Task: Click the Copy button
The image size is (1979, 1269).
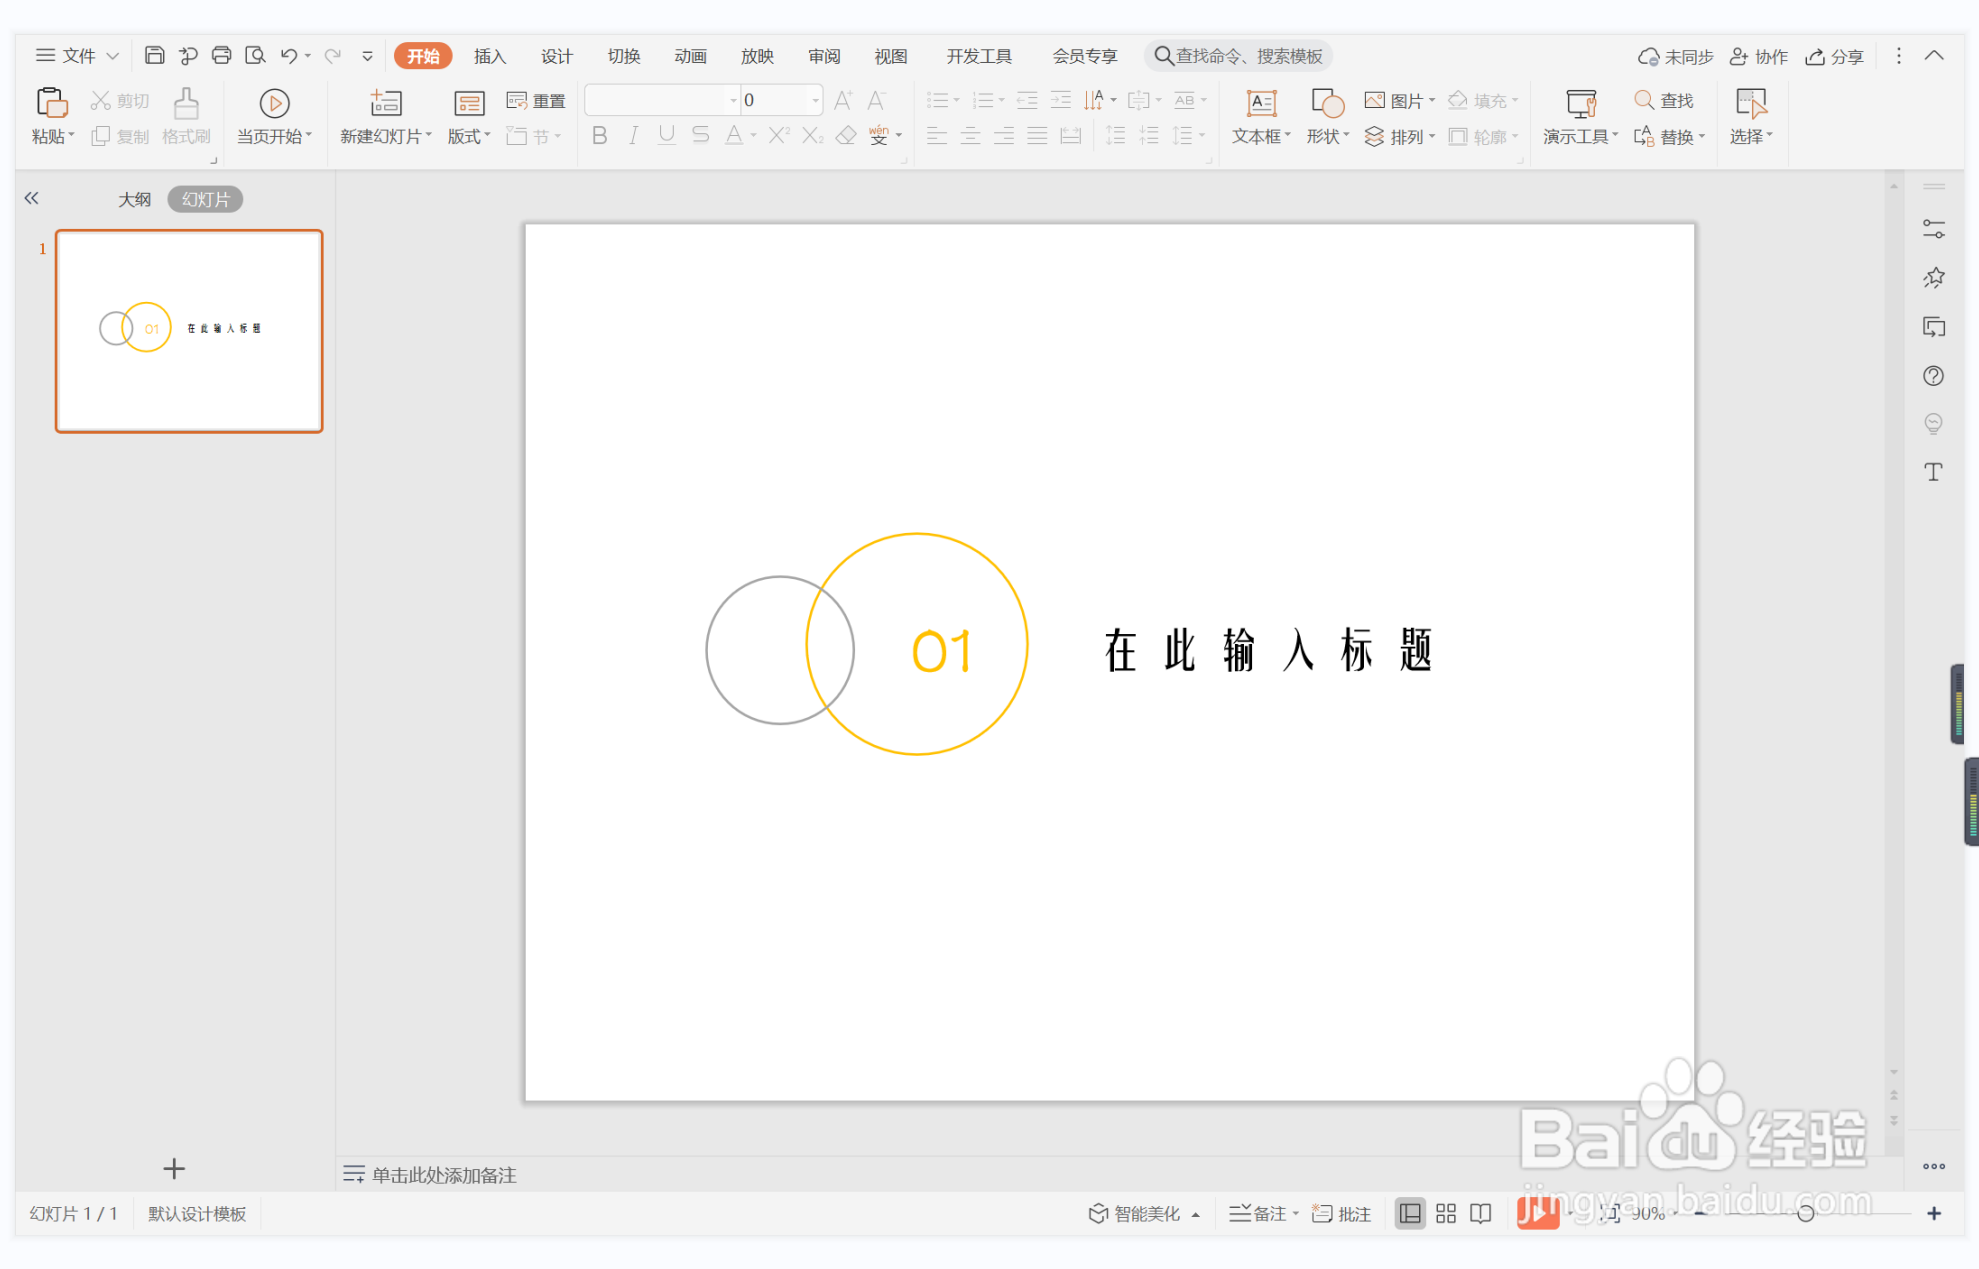Action: 119,136
